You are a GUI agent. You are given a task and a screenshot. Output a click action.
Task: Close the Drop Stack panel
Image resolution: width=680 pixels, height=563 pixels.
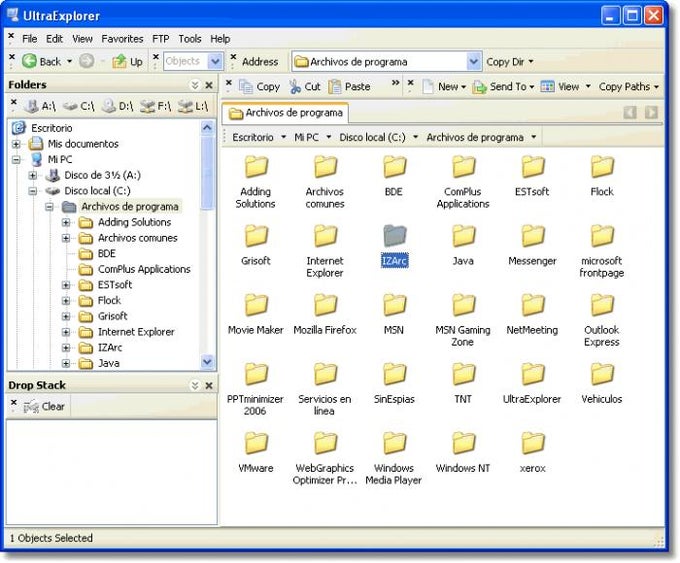coord(209,385)
